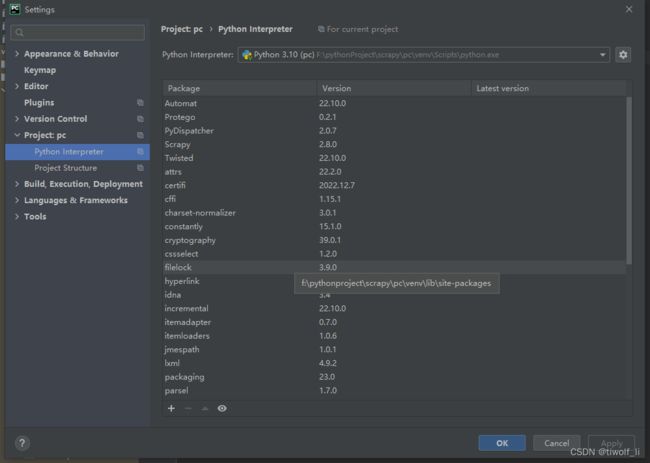Screen dimensions: 650x463
Task: Click the project-level icon next to Plugins
Action: pyautogui.click(x=140, y=102)
